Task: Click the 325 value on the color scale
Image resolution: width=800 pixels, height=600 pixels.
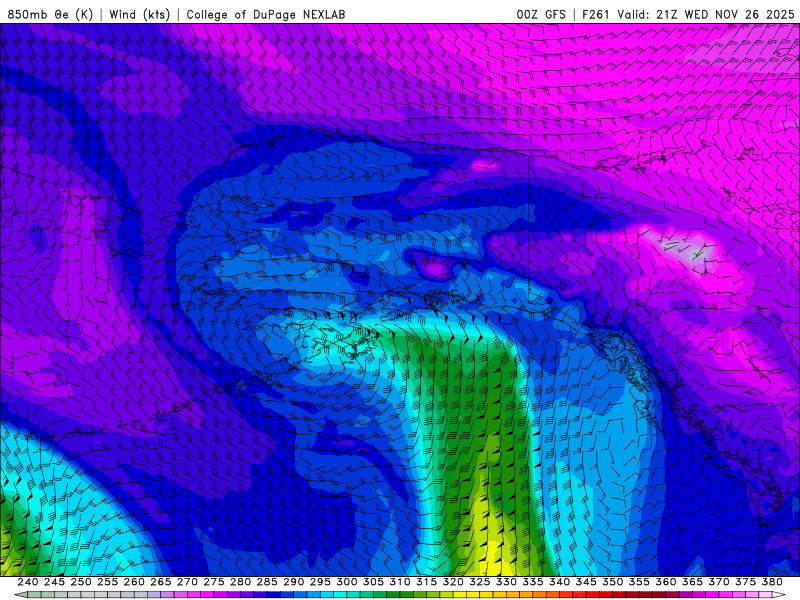Action: 480,582
